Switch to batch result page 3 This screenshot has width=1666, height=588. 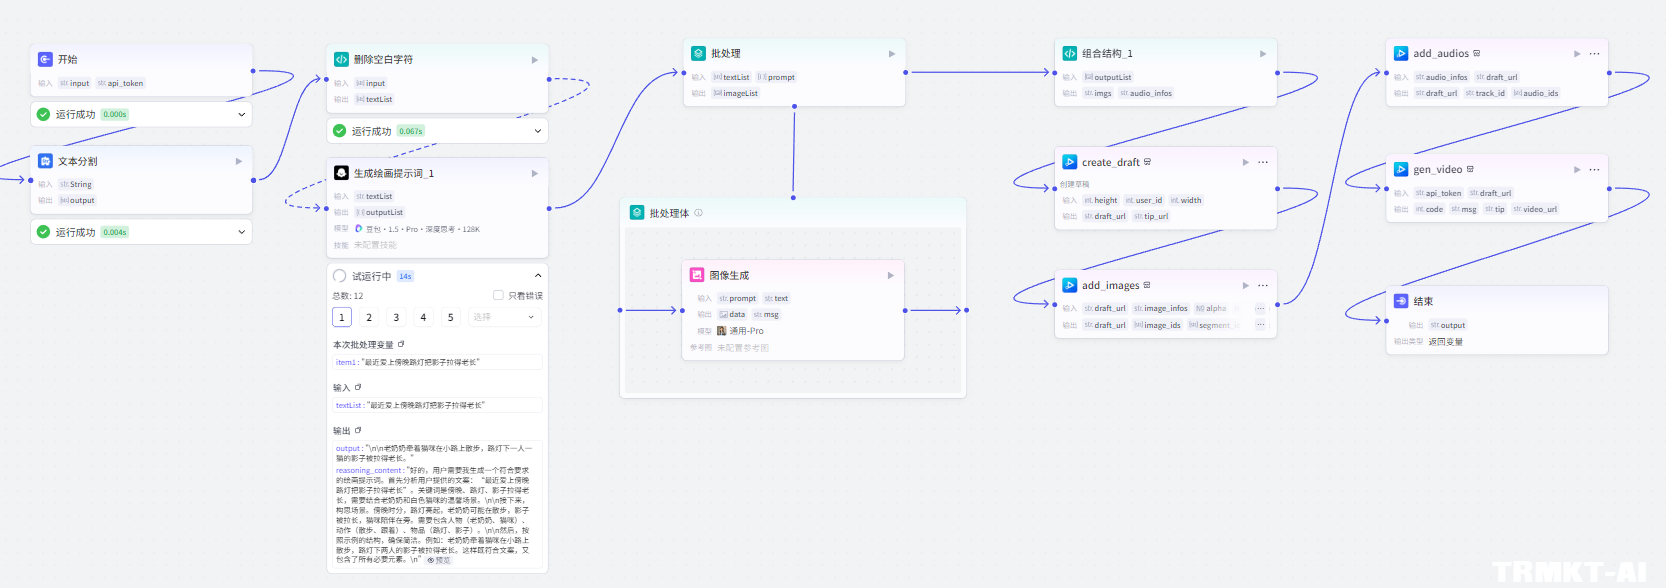point(396,317)
